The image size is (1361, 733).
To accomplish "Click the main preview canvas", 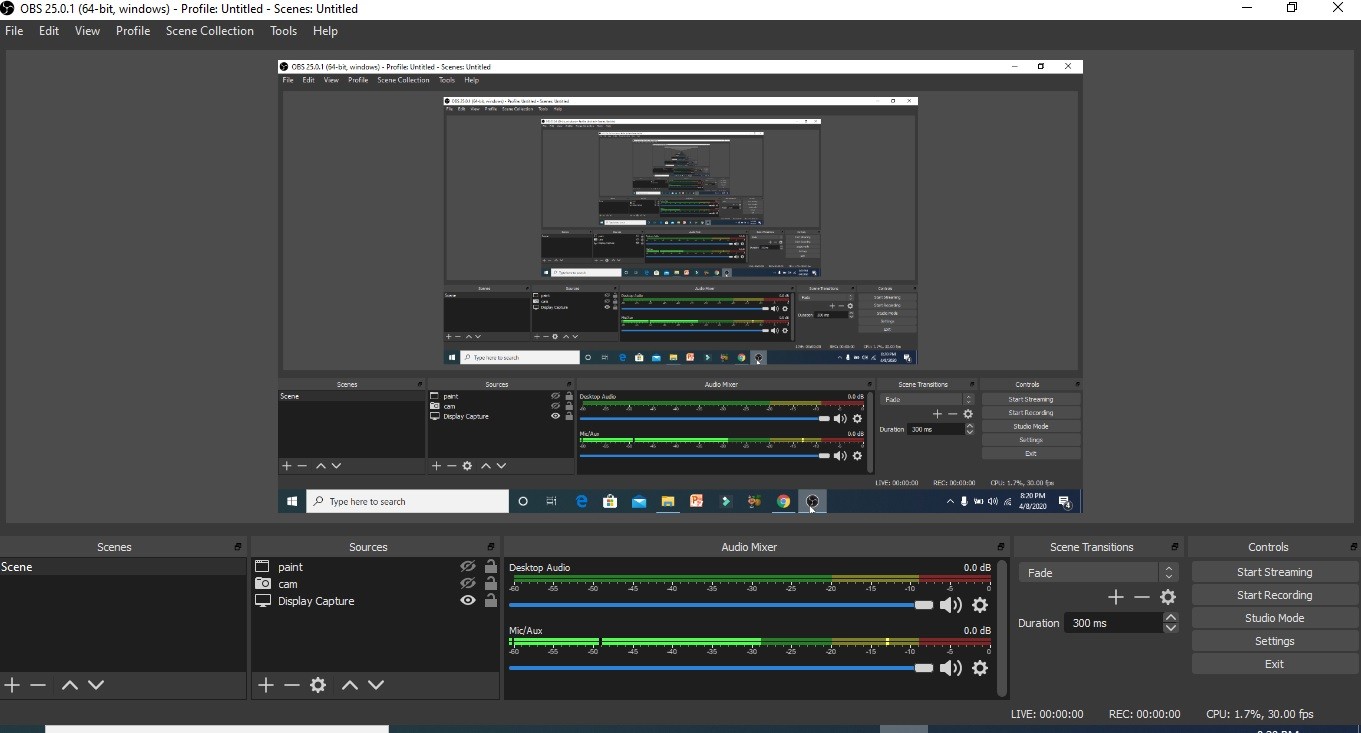I will [x=680, y=287].
